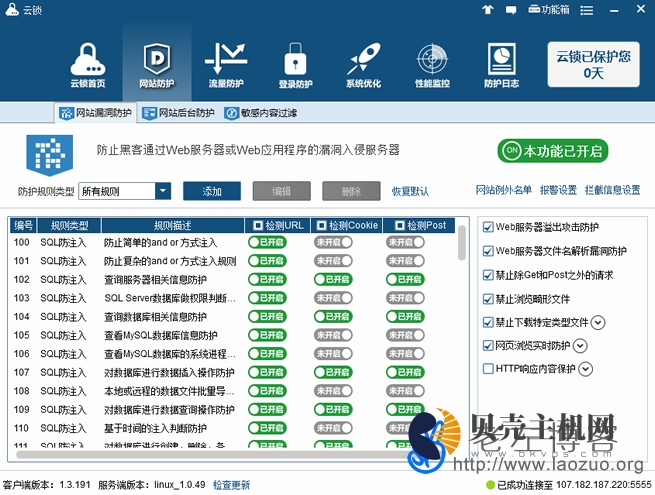Open the 功能箱 toolbox
The width and height of the screenshot is (655, 495).
(x=548, y=9)
